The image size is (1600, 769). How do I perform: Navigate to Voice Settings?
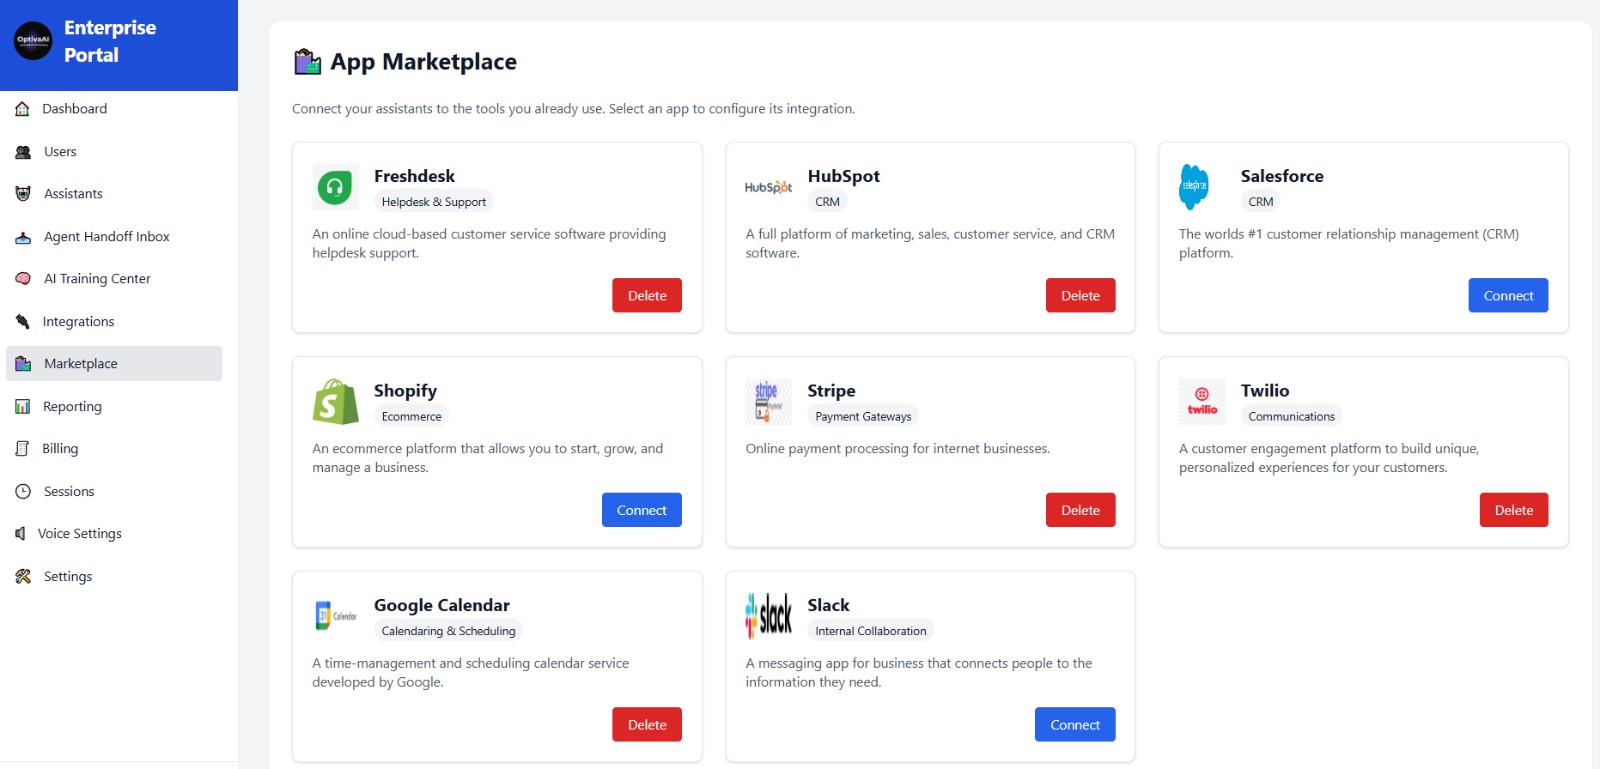79,534
